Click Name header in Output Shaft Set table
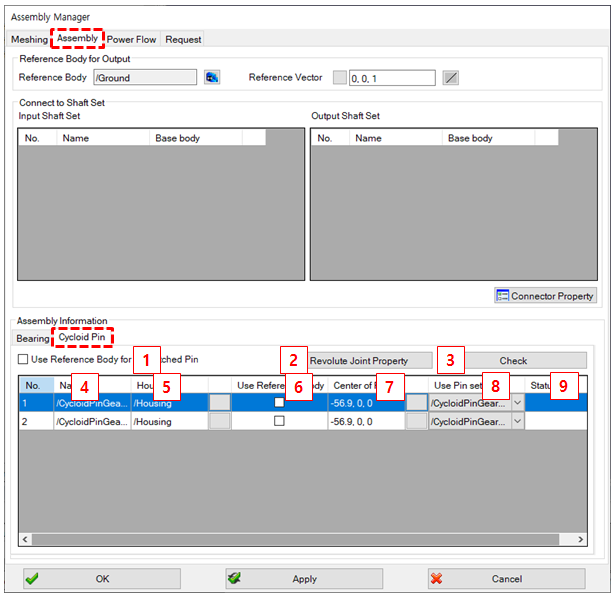This screenshot has width=612, height=594. point(396,138)
